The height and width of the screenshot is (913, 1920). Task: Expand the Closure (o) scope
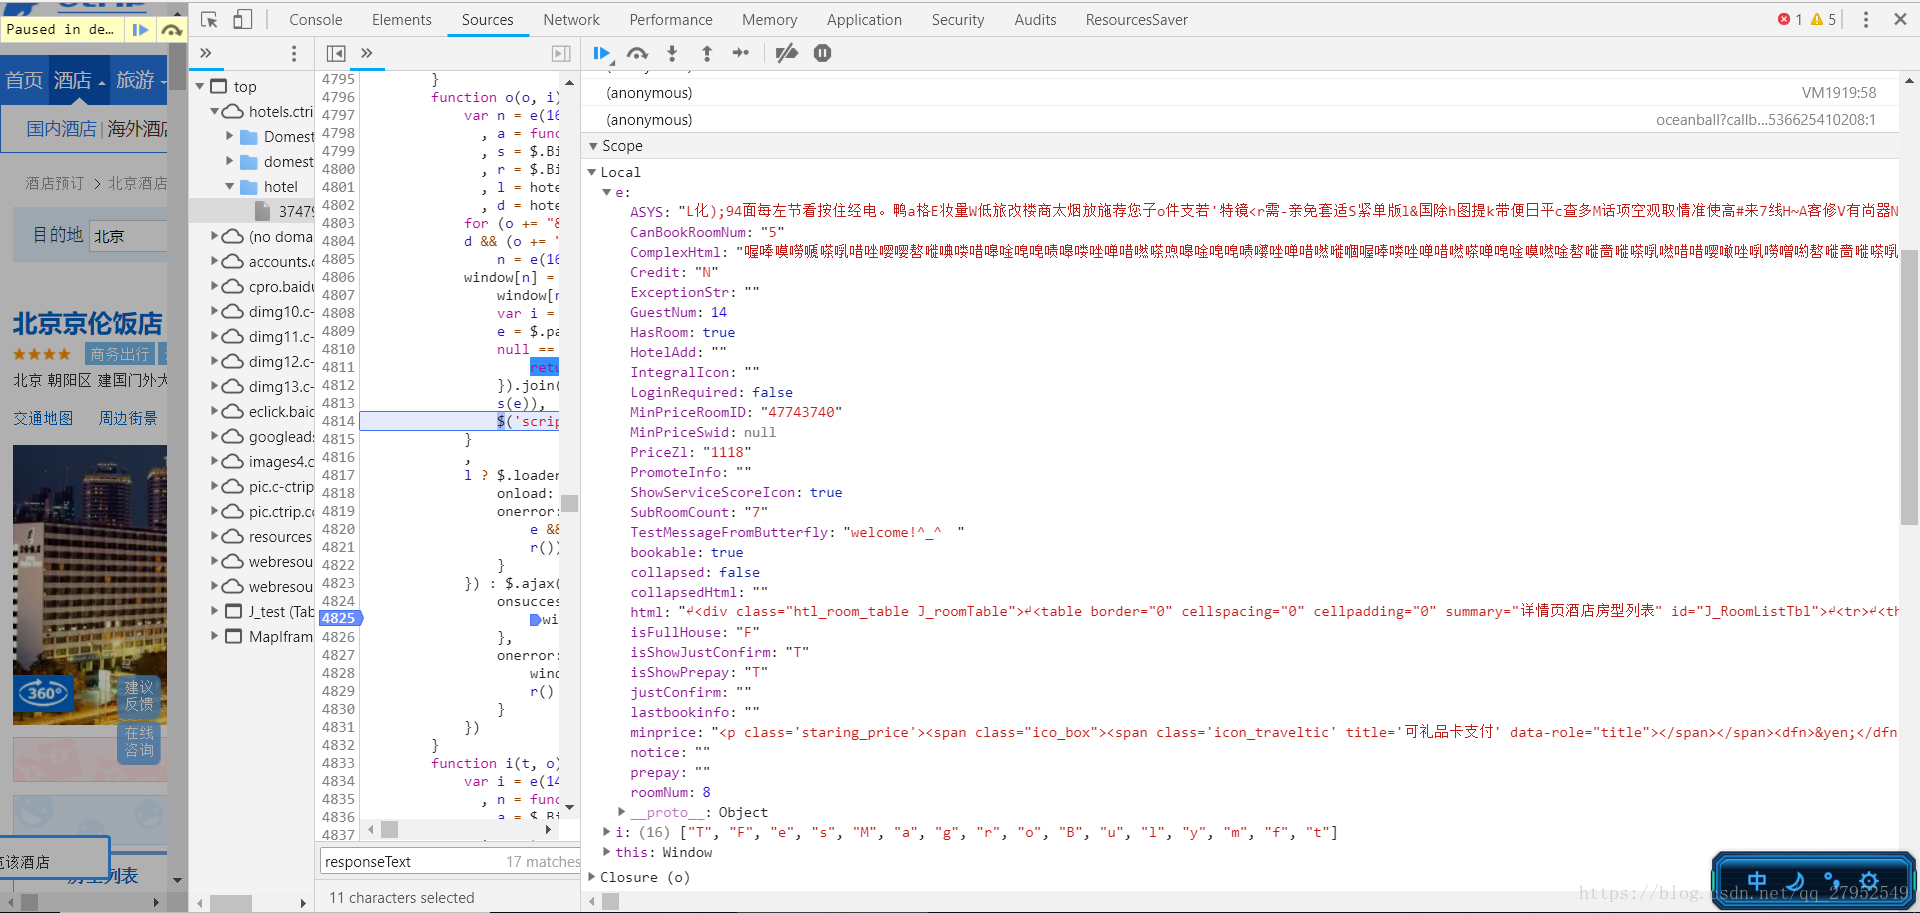592,877
